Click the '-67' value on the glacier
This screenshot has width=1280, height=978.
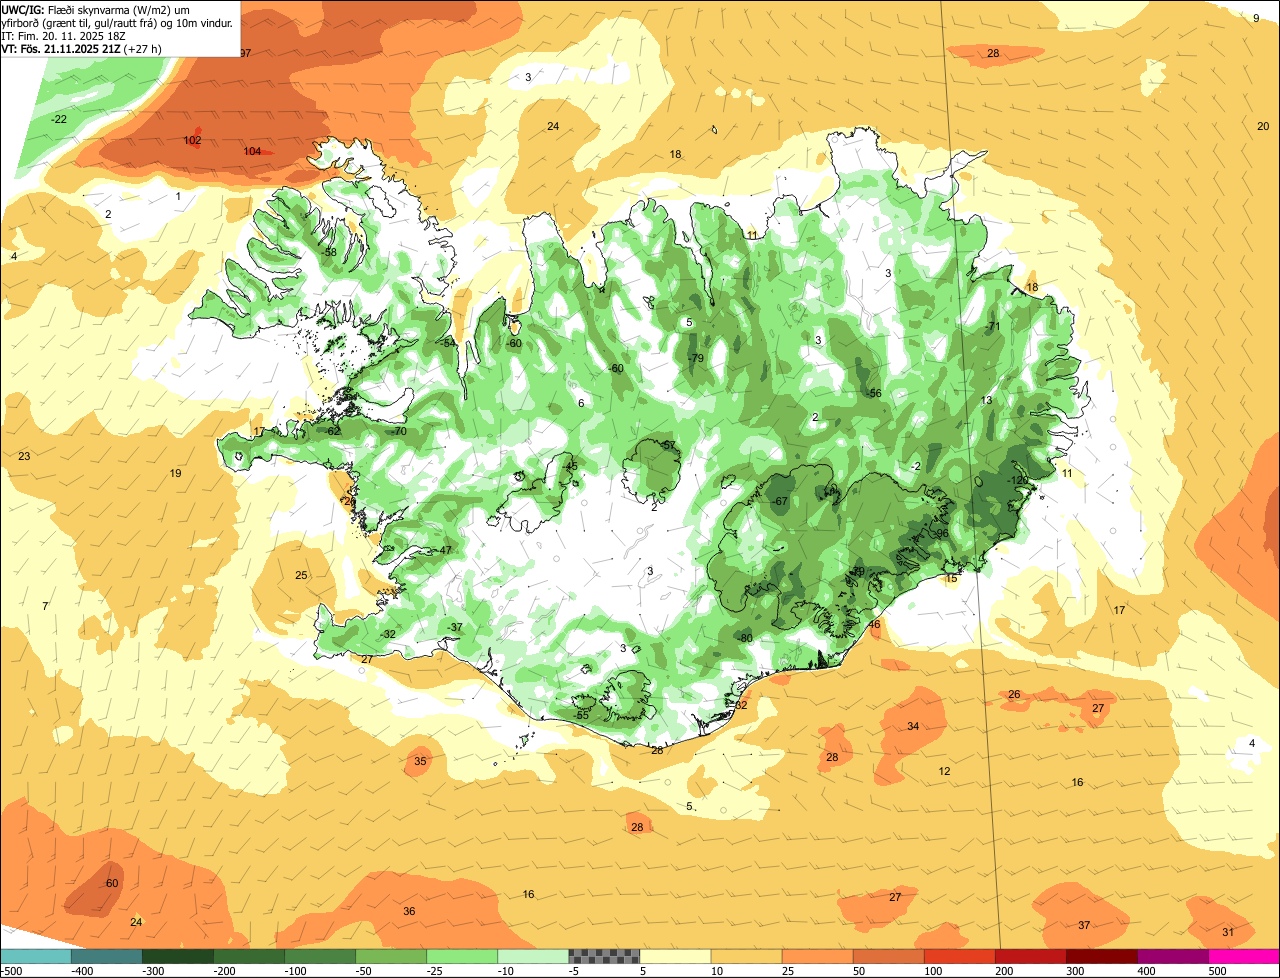[x=780, y=502]
